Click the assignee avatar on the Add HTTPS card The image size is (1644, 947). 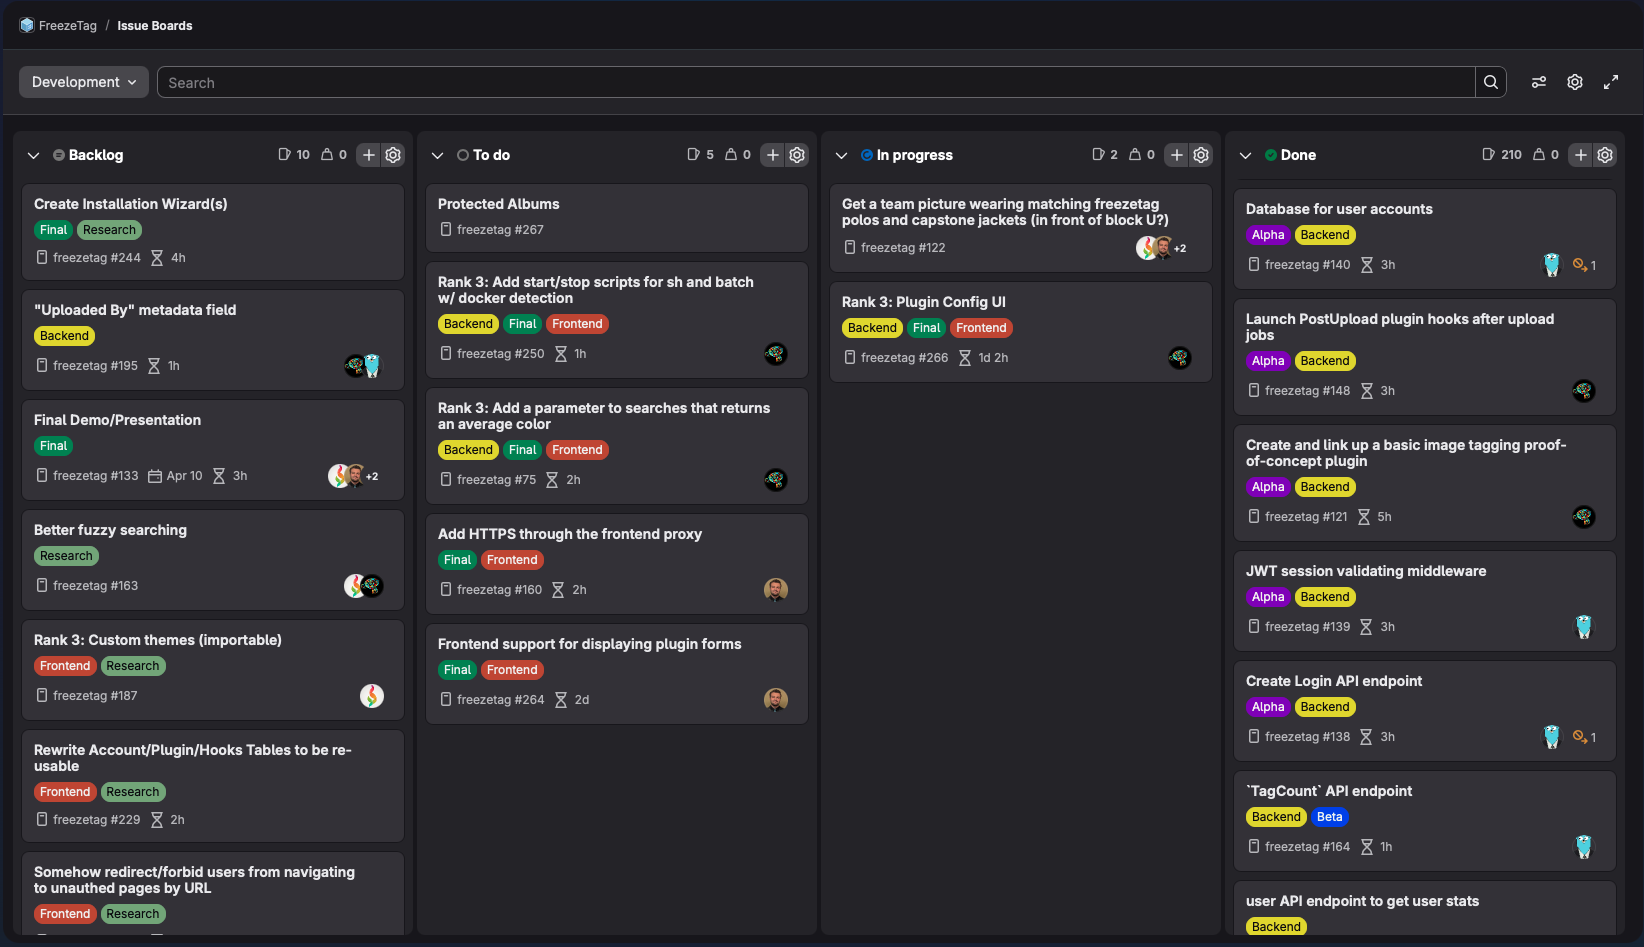(x=775, y=590)
